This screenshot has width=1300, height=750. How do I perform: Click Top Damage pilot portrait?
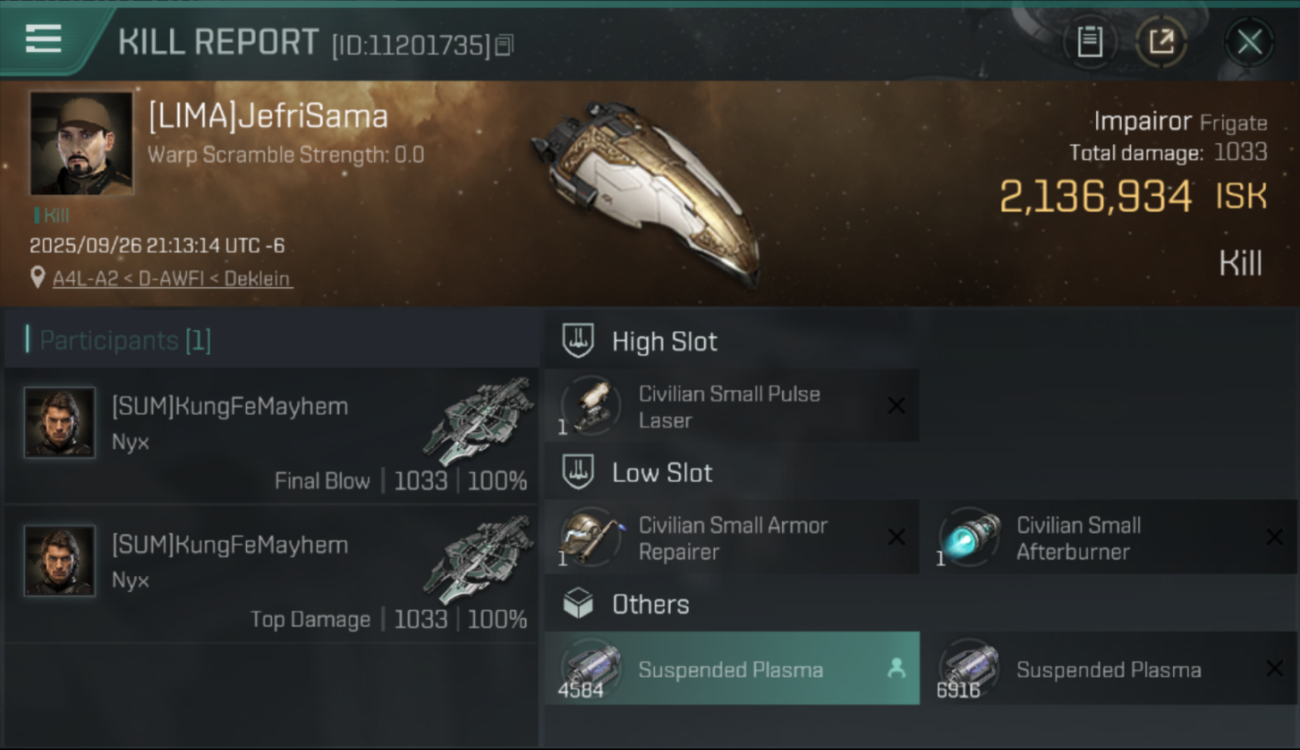click(60, 561)
